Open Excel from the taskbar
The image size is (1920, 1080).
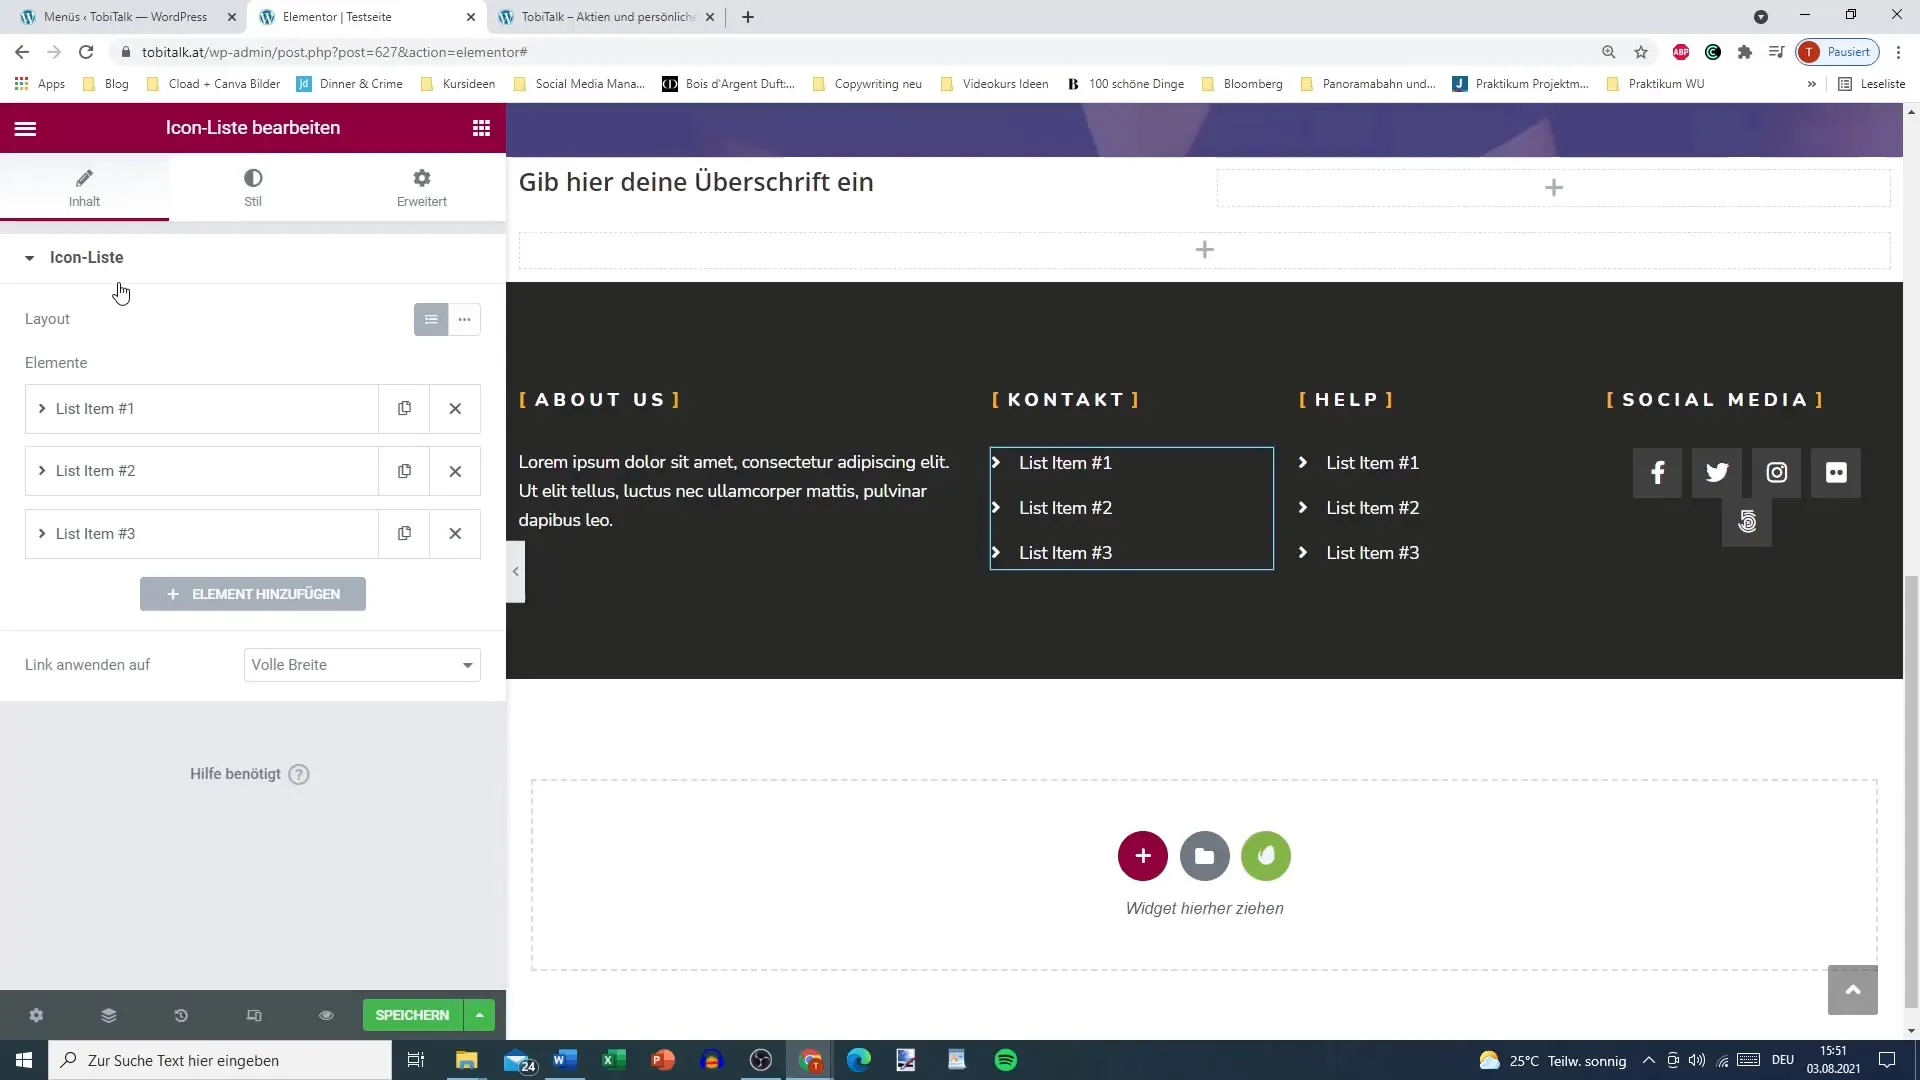pyautogui.click(x=614, y=1060)
